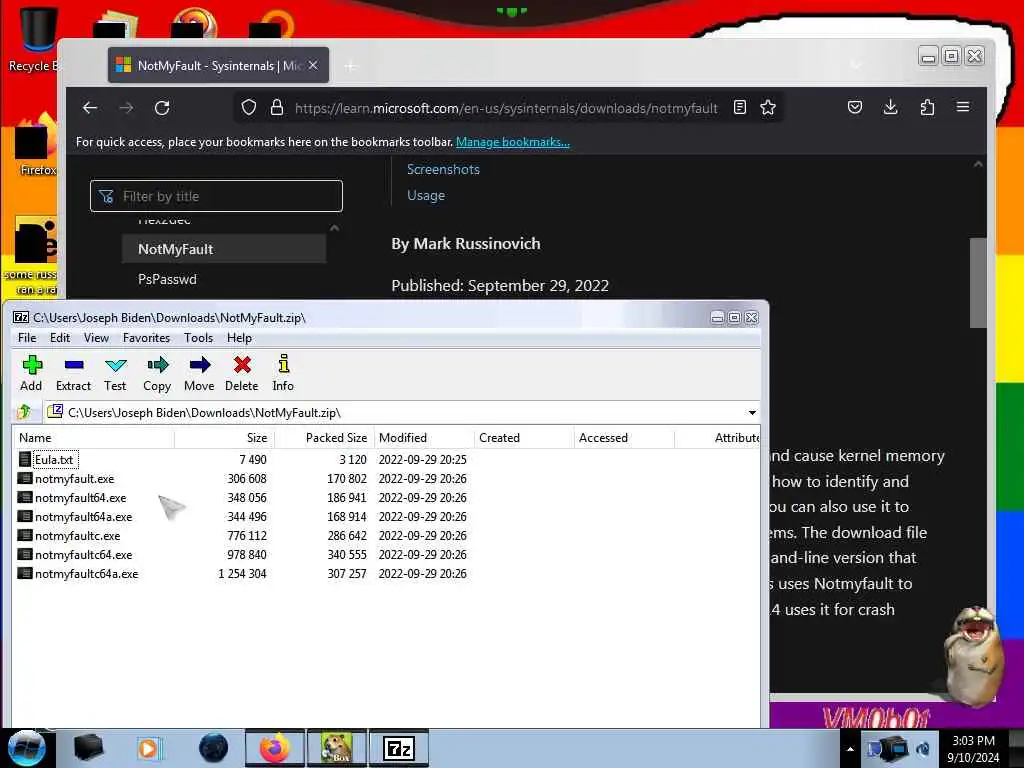
Task: Sort files by Size column header
Action: pyautogui.click(x=225, y=438)
